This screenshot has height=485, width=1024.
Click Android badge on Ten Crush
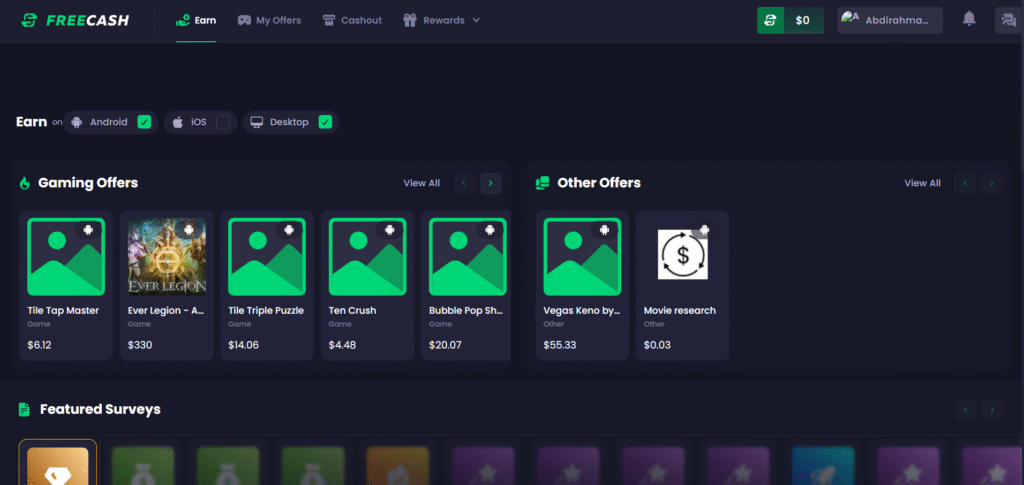(391, 229)
